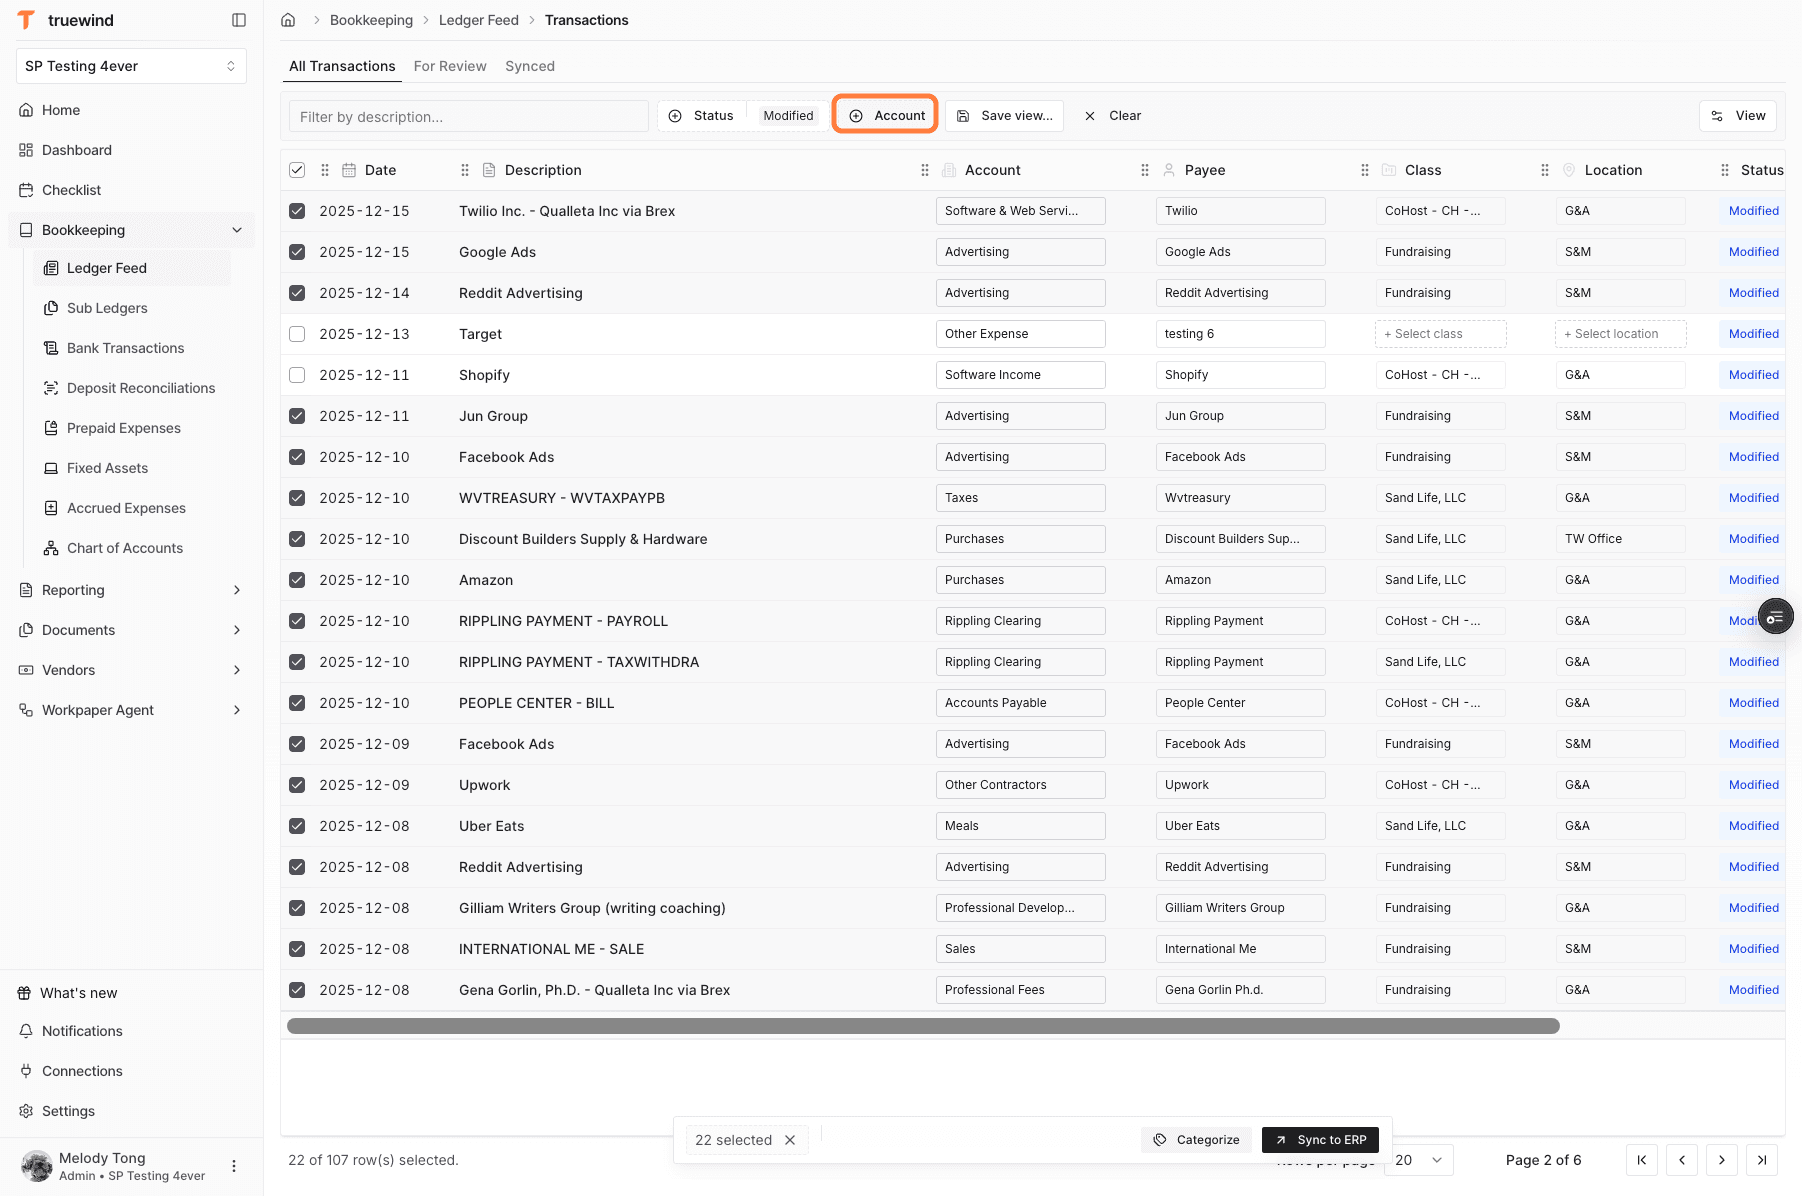Open Sub Ledgers page
This screenshot has width=1802, height=1196.
107,308
